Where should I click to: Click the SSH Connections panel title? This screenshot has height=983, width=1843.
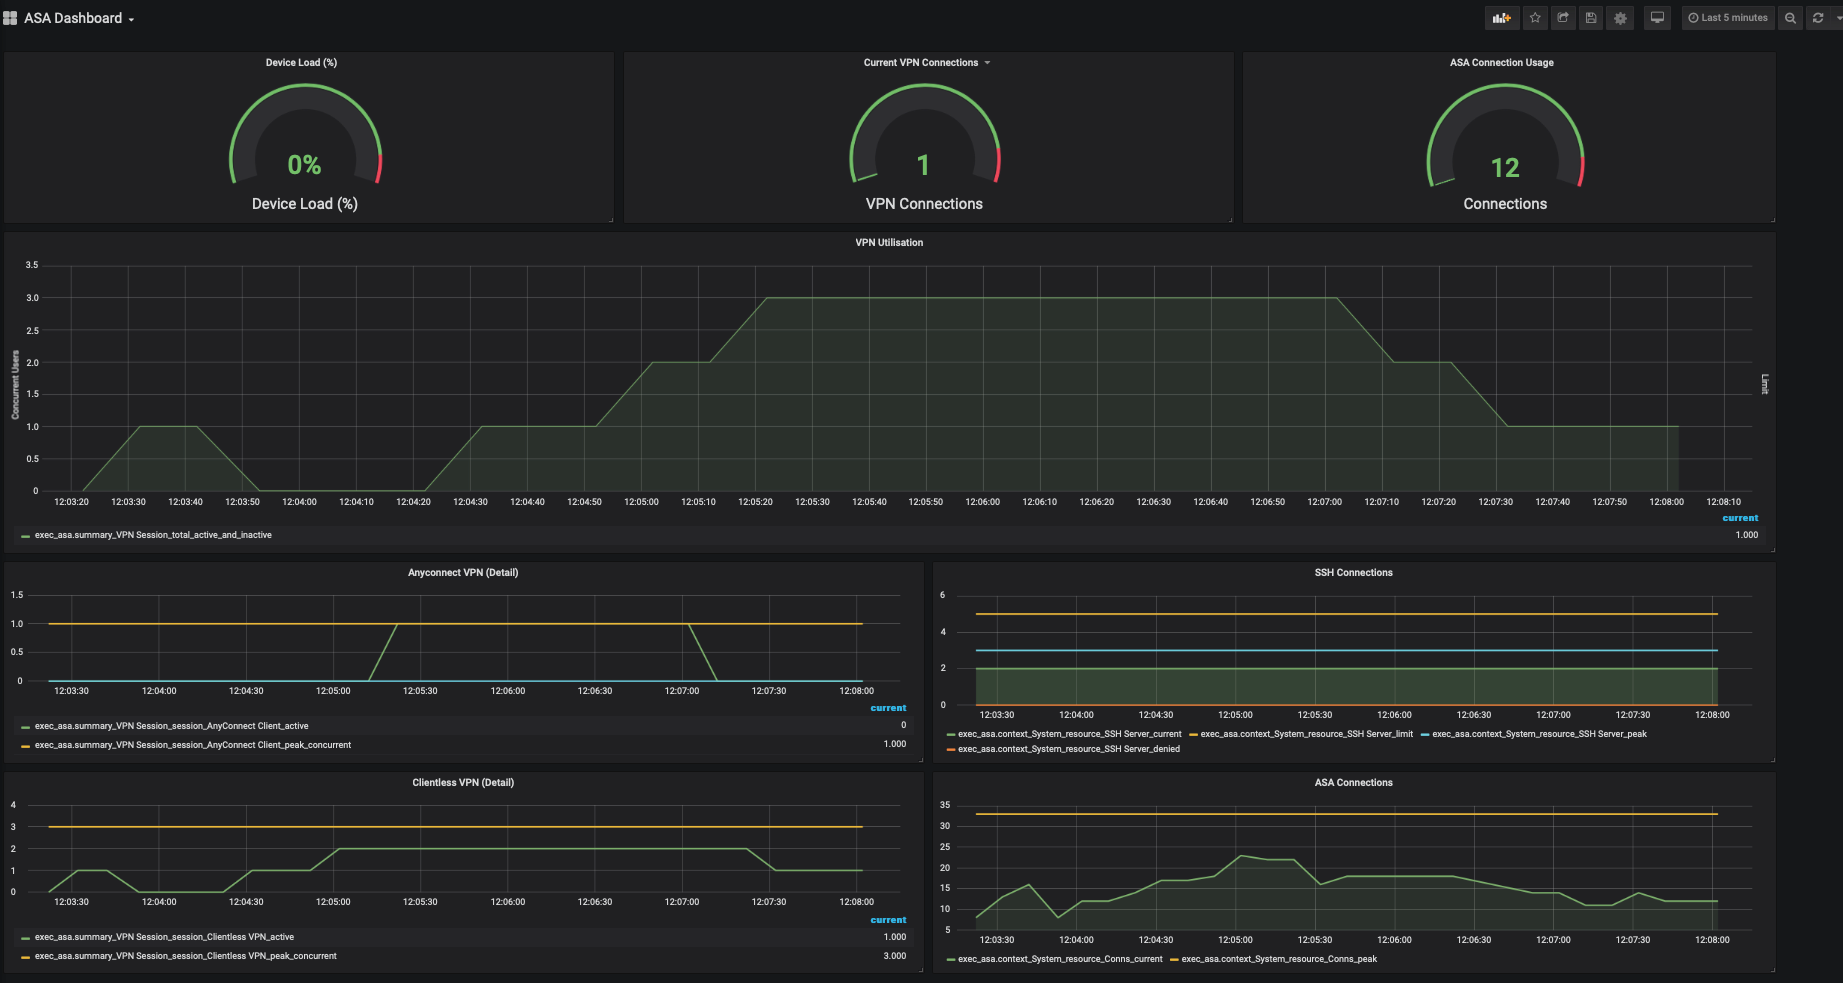click(x=1353, y=572)
